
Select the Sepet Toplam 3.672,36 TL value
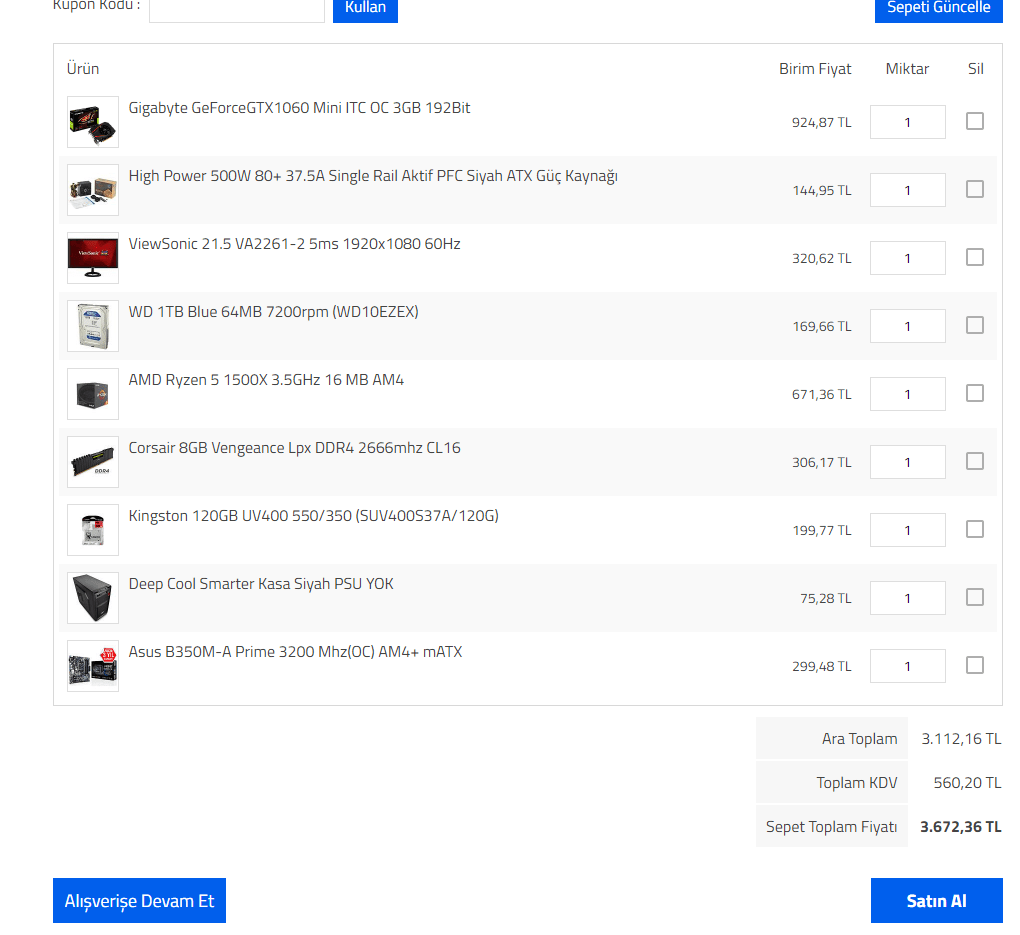(960, 827)
